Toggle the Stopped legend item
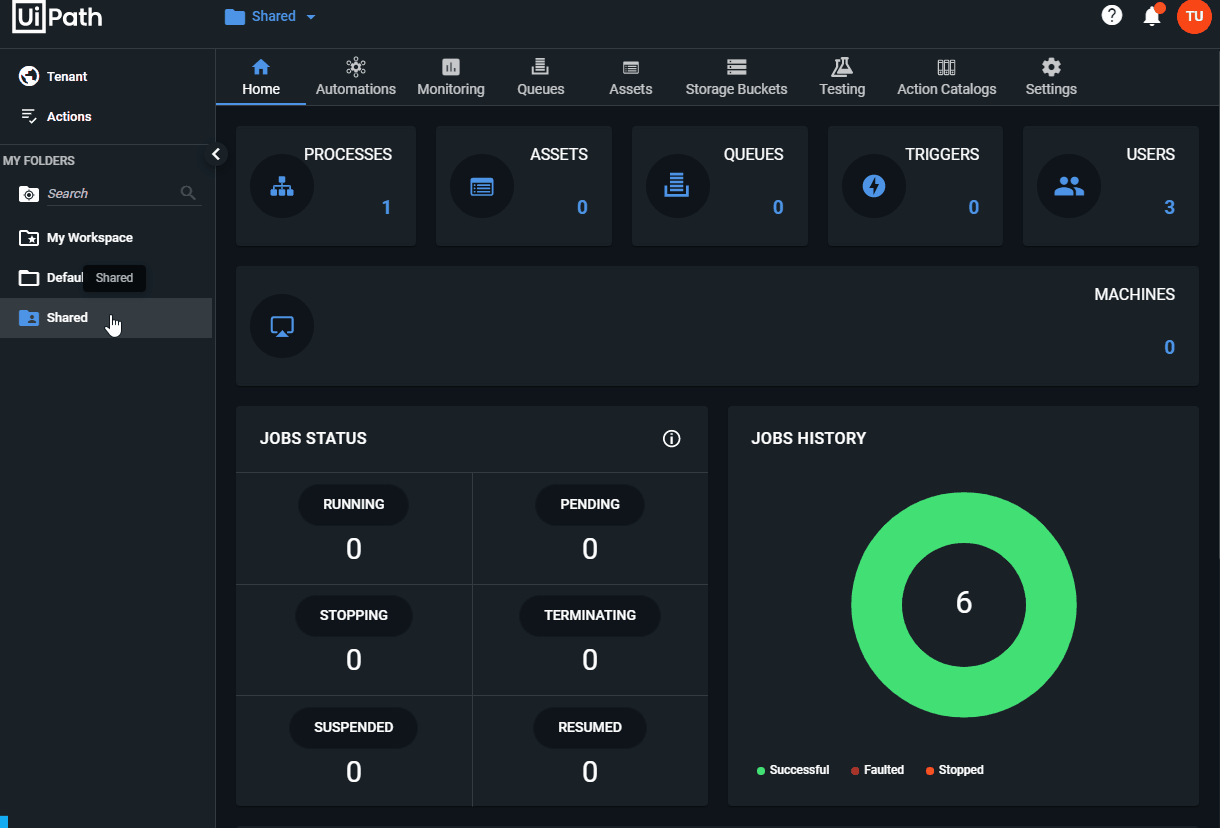This screenshot has height=828, width=1220. (955, 770)
